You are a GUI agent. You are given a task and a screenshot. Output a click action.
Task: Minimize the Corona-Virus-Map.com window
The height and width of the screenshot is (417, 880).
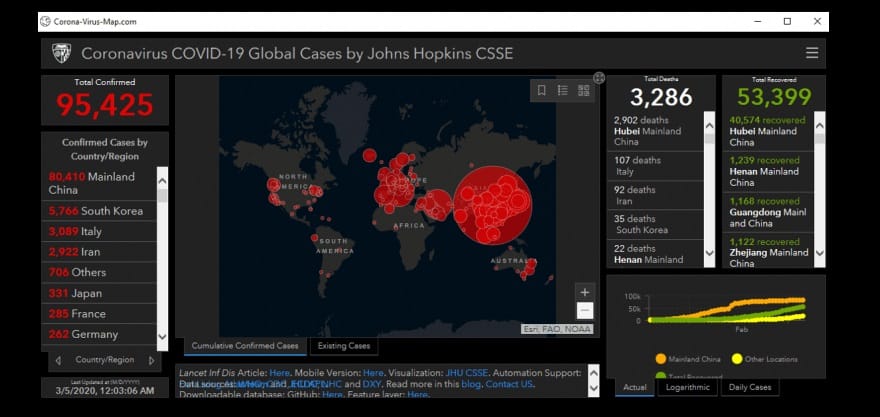tap(758, 21)
